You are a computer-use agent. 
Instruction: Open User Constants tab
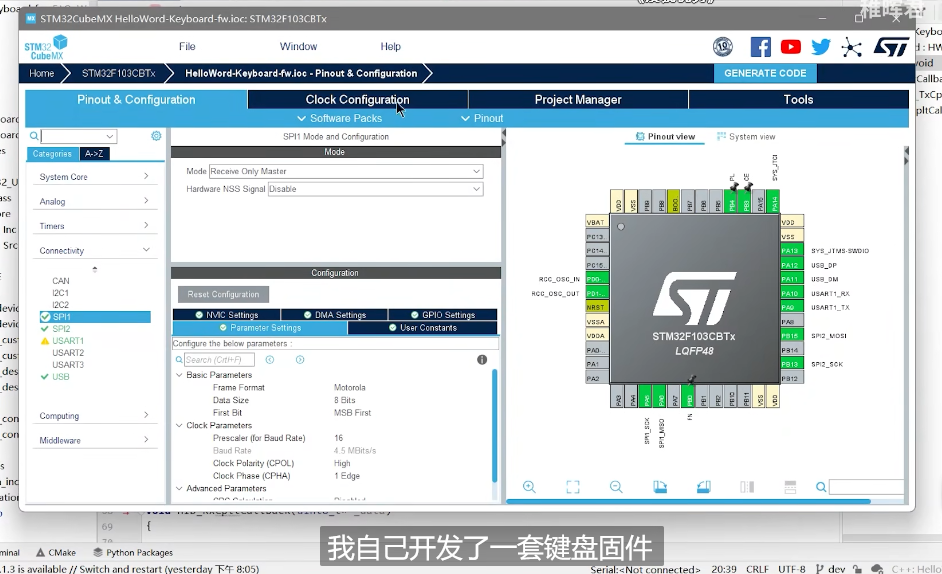(422, 328)
